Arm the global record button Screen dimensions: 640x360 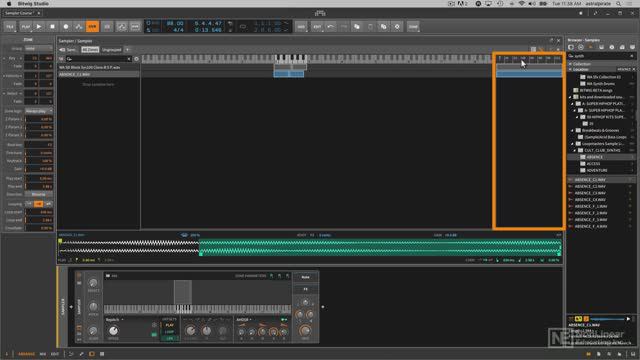pyautogui.click(x=65, y=27)
